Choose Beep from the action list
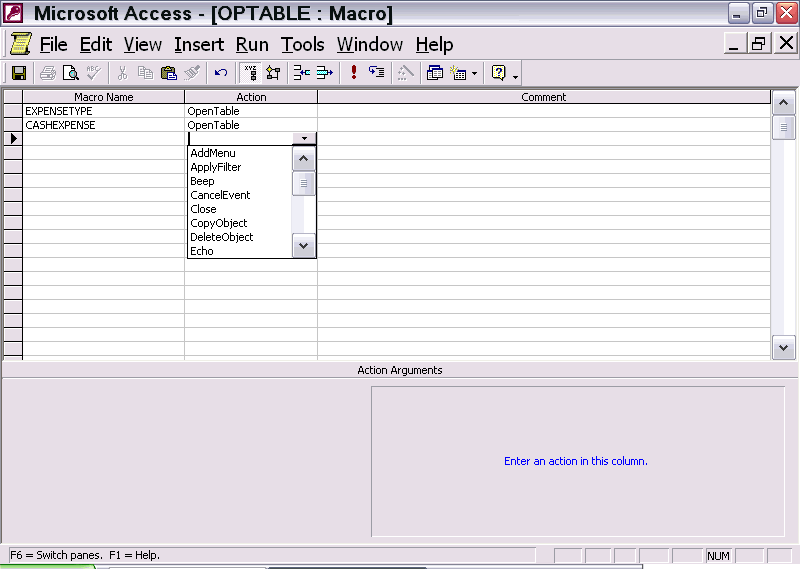This screenshot has height=569, width=800. tap(240, 181)
